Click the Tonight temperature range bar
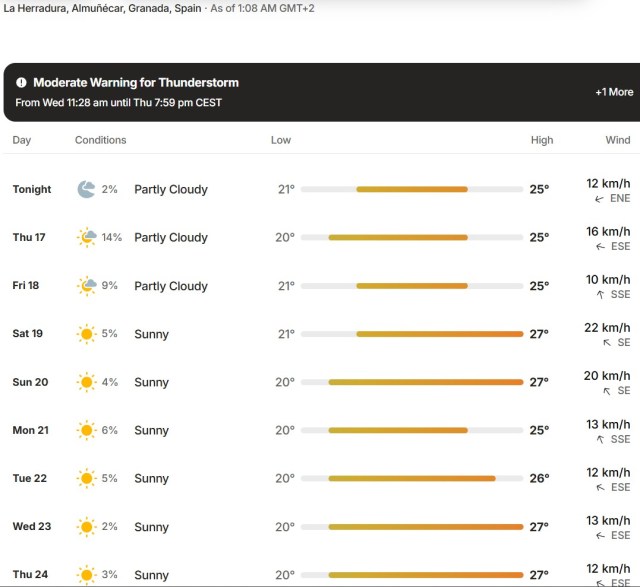The width and height of the screenshot is (640, 587). (412, 189)
